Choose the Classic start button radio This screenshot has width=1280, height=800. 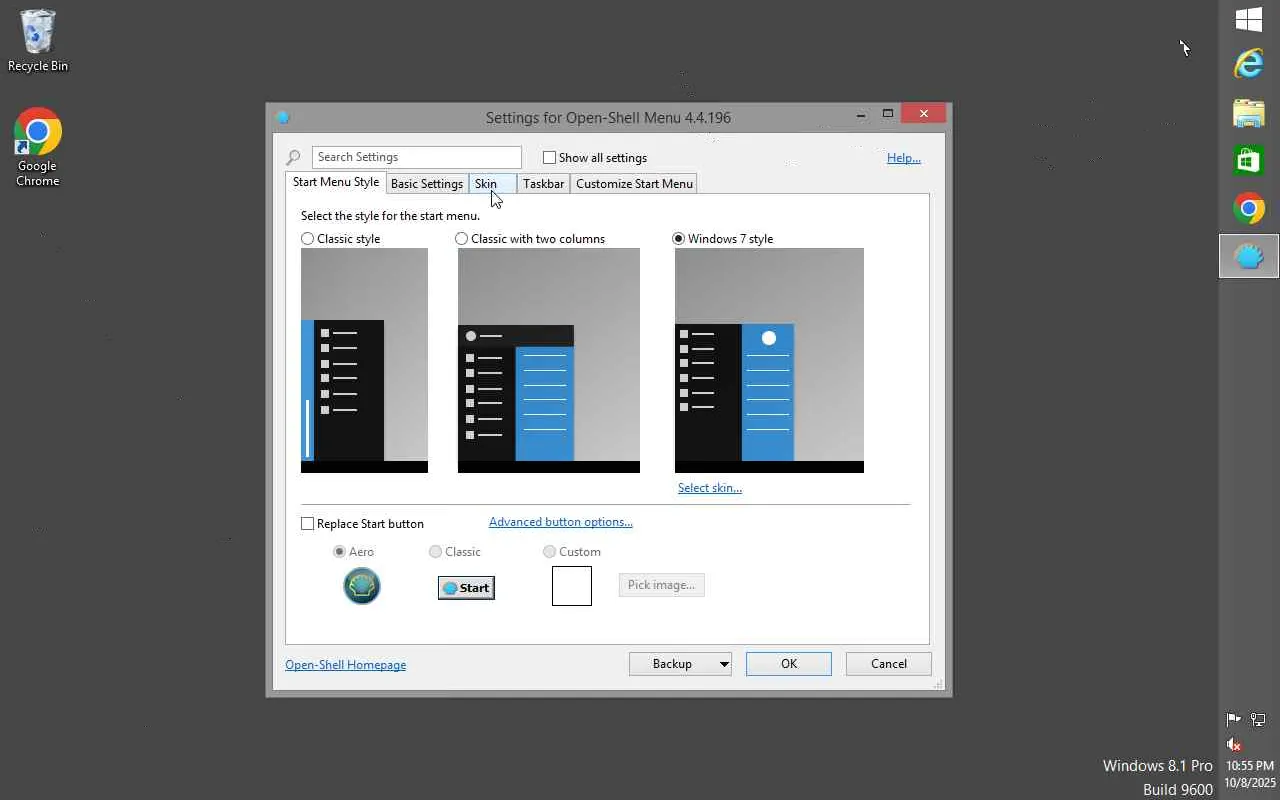435,552
